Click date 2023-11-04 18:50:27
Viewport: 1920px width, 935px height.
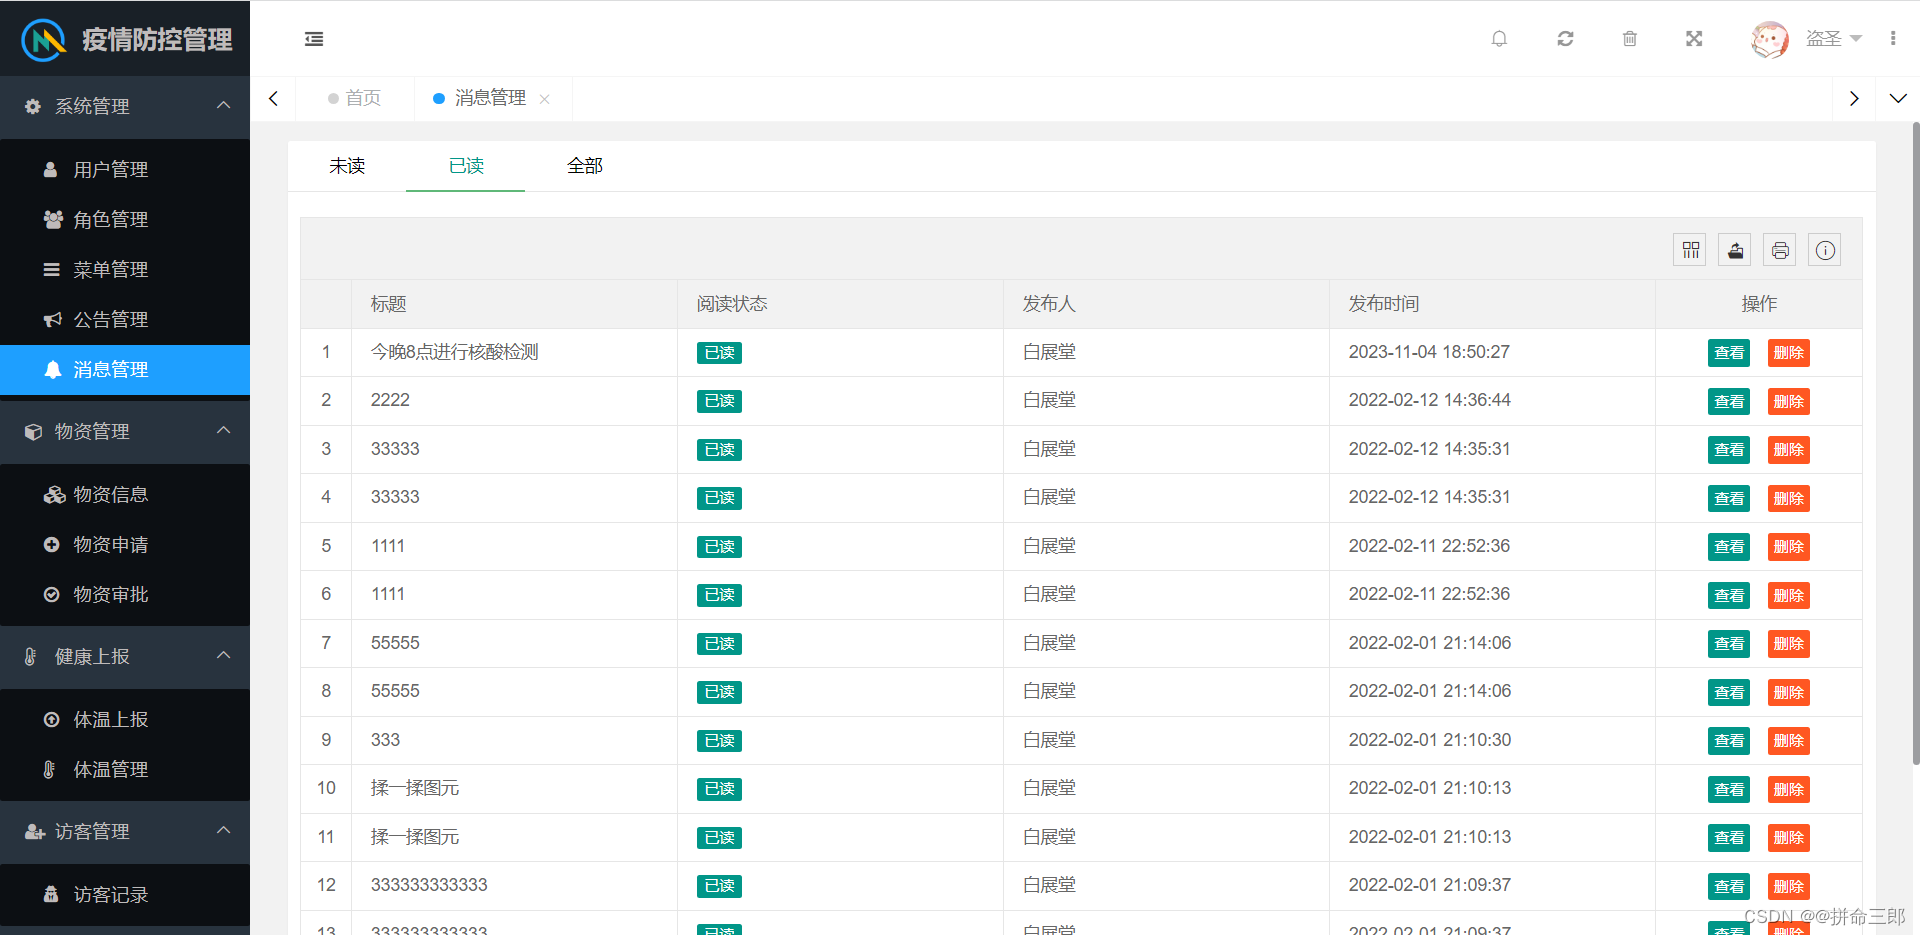click(1429, 352)
